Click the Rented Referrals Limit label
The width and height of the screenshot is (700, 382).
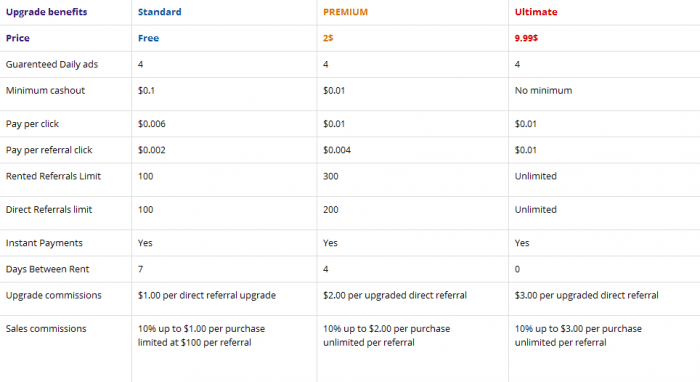pyautogui.click(x=53, y=176)
